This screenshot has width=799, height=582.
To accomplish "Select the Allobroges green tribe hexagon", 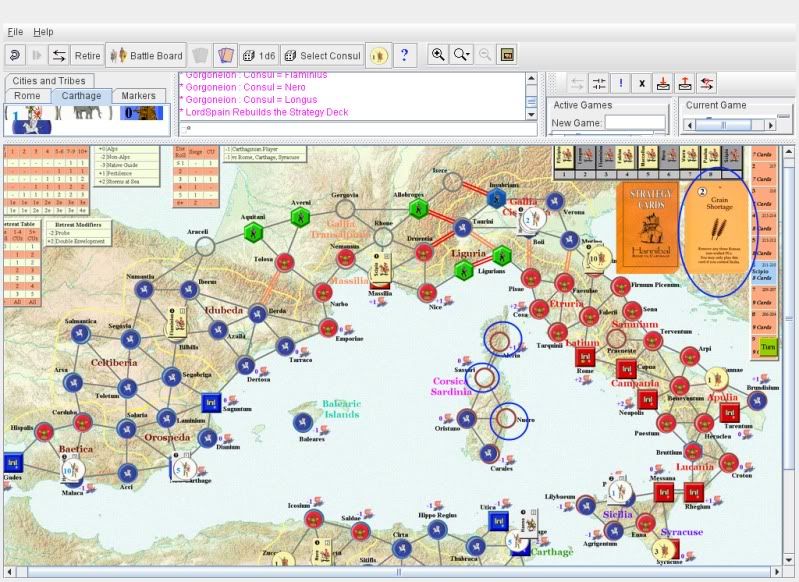I will point(419,209).
